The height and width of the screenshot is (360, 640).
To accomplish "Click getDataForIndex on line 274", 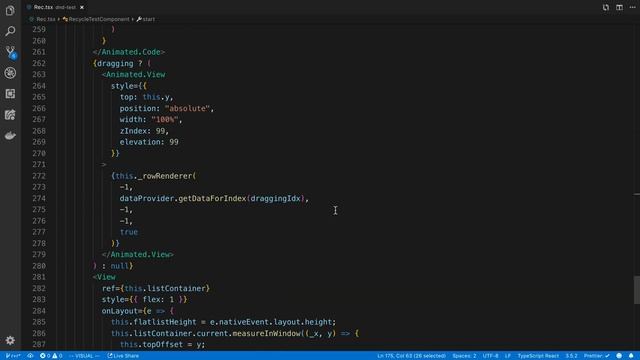I will pyautogui.click(x=212, y=198).
